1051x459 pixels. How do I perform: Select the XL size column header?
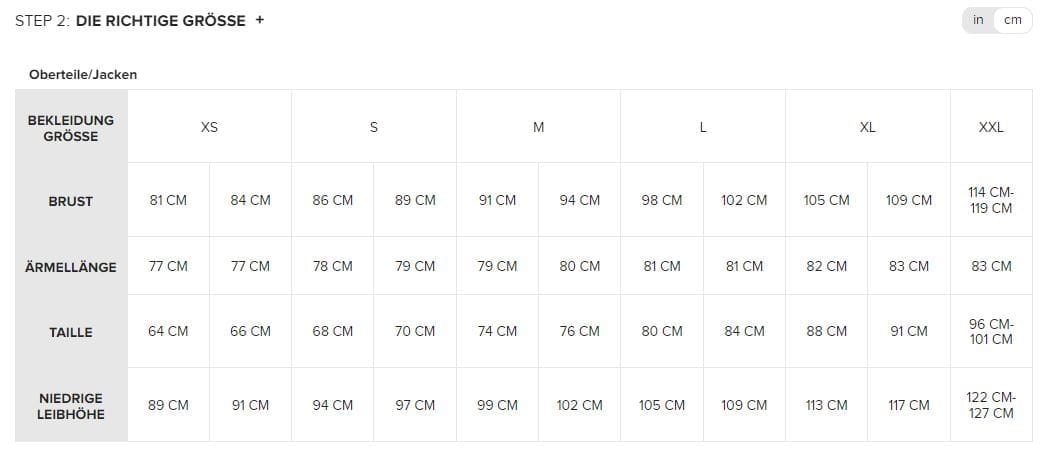click(867, 127)
